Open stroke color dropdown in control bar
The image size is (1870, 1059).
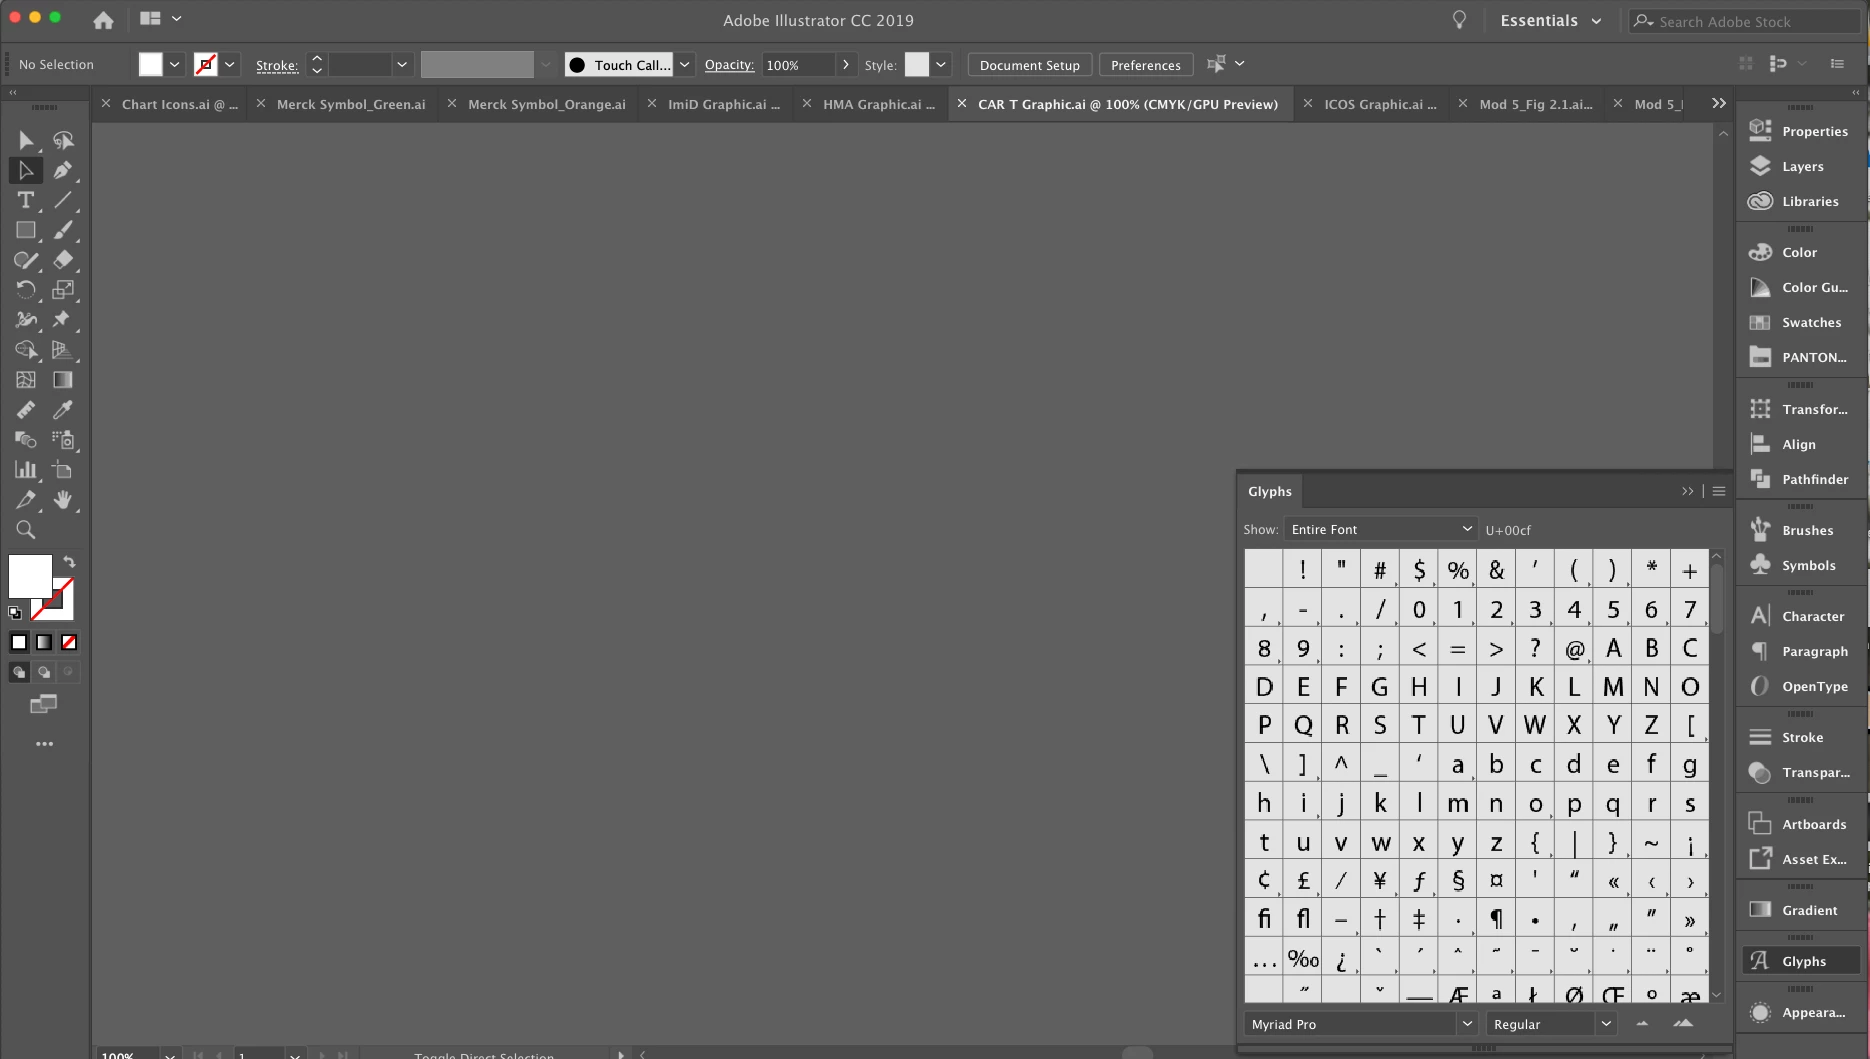pos(230,64)
